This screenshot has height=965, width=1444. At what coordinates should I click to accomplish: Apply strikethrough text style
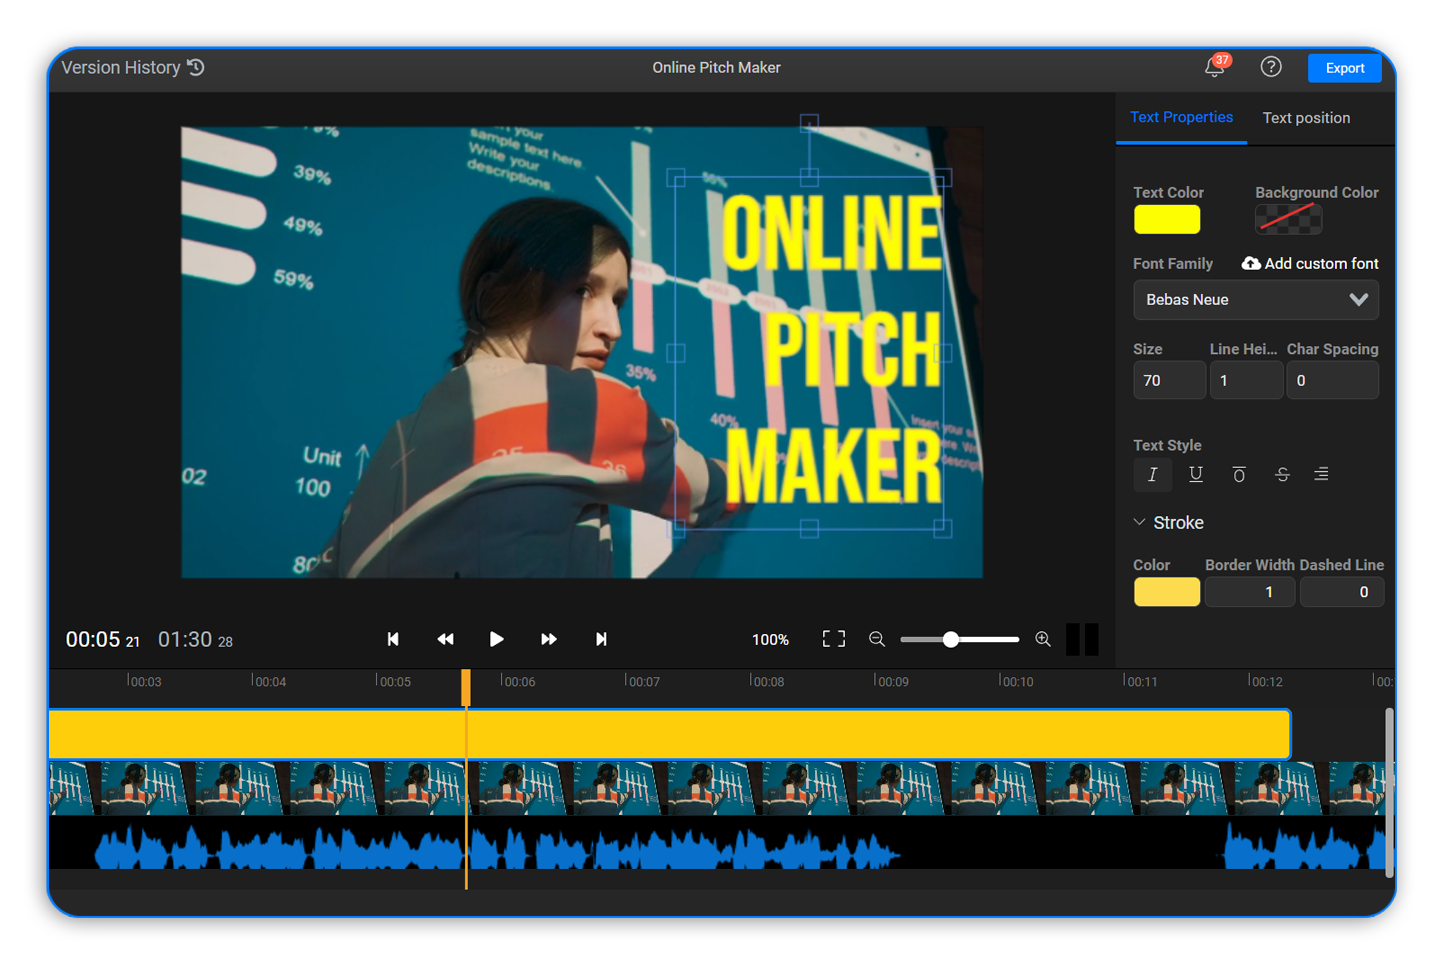click(1282, 474)
